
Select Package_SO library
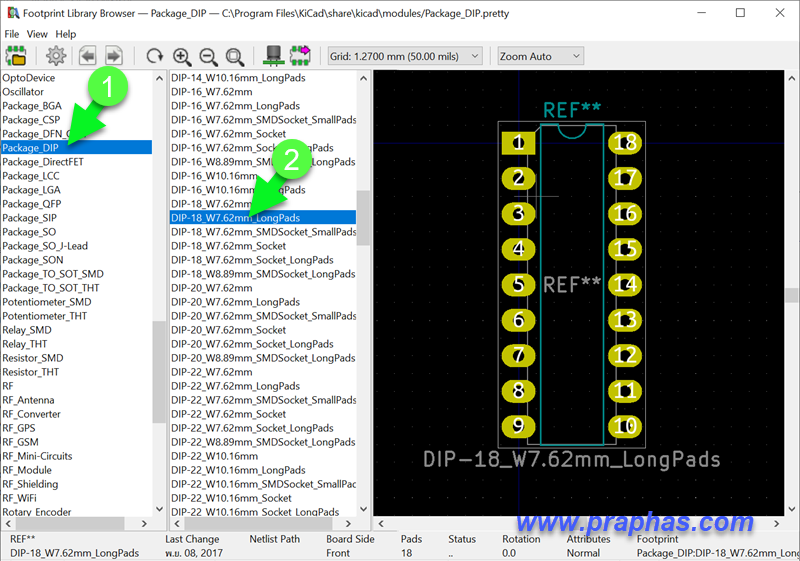click(29, 232)
